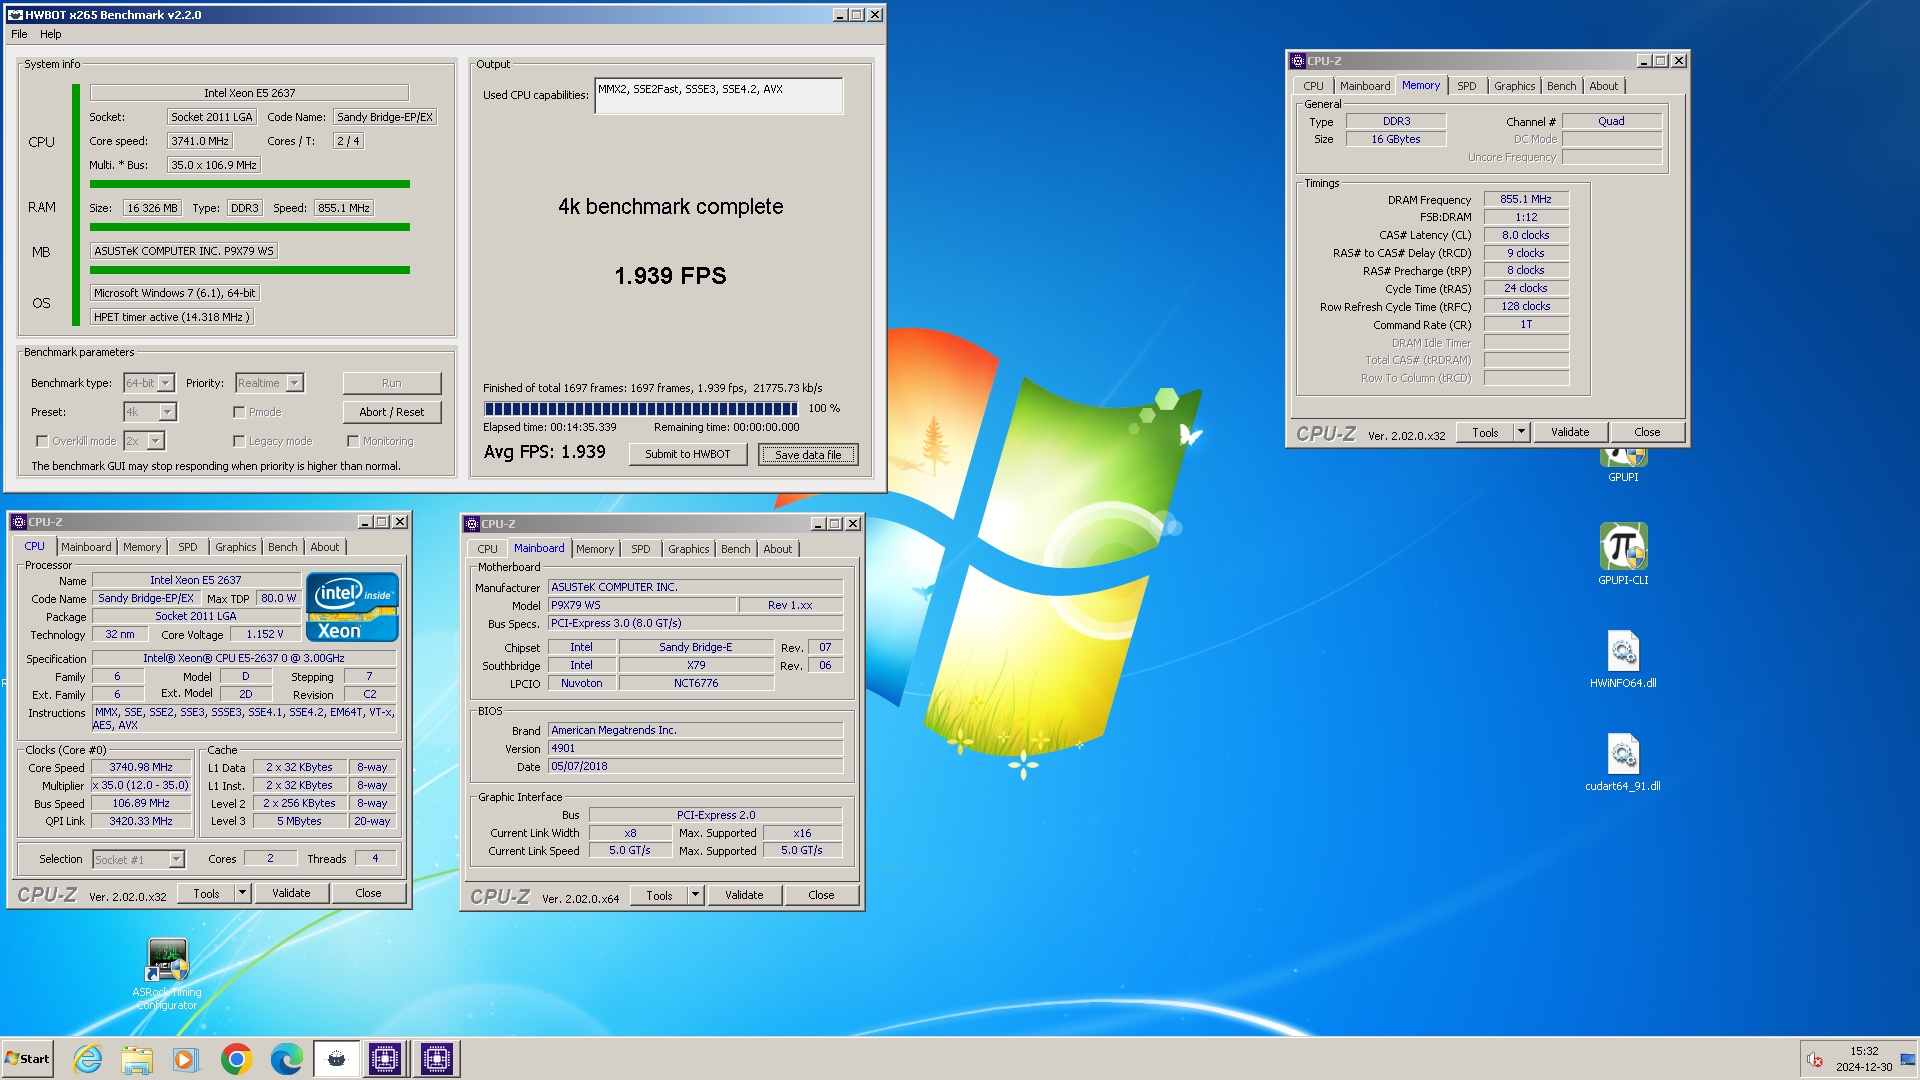Expand Tools arrow in CPU-Z Memory window
Screen dimensions: 1920x1080
point(1521,432)
